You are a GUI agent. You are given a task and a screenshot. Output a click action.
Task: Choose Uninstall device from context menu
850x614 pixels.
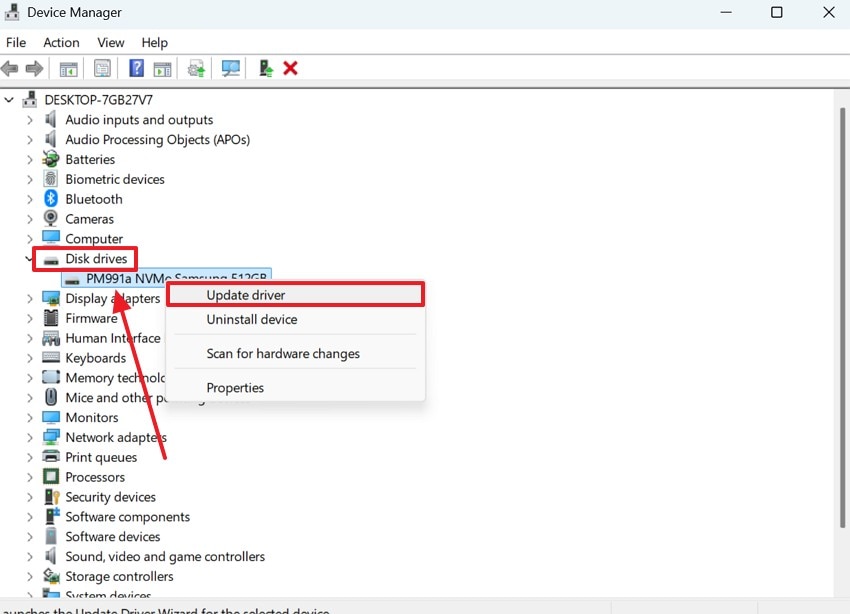(295, 319)
